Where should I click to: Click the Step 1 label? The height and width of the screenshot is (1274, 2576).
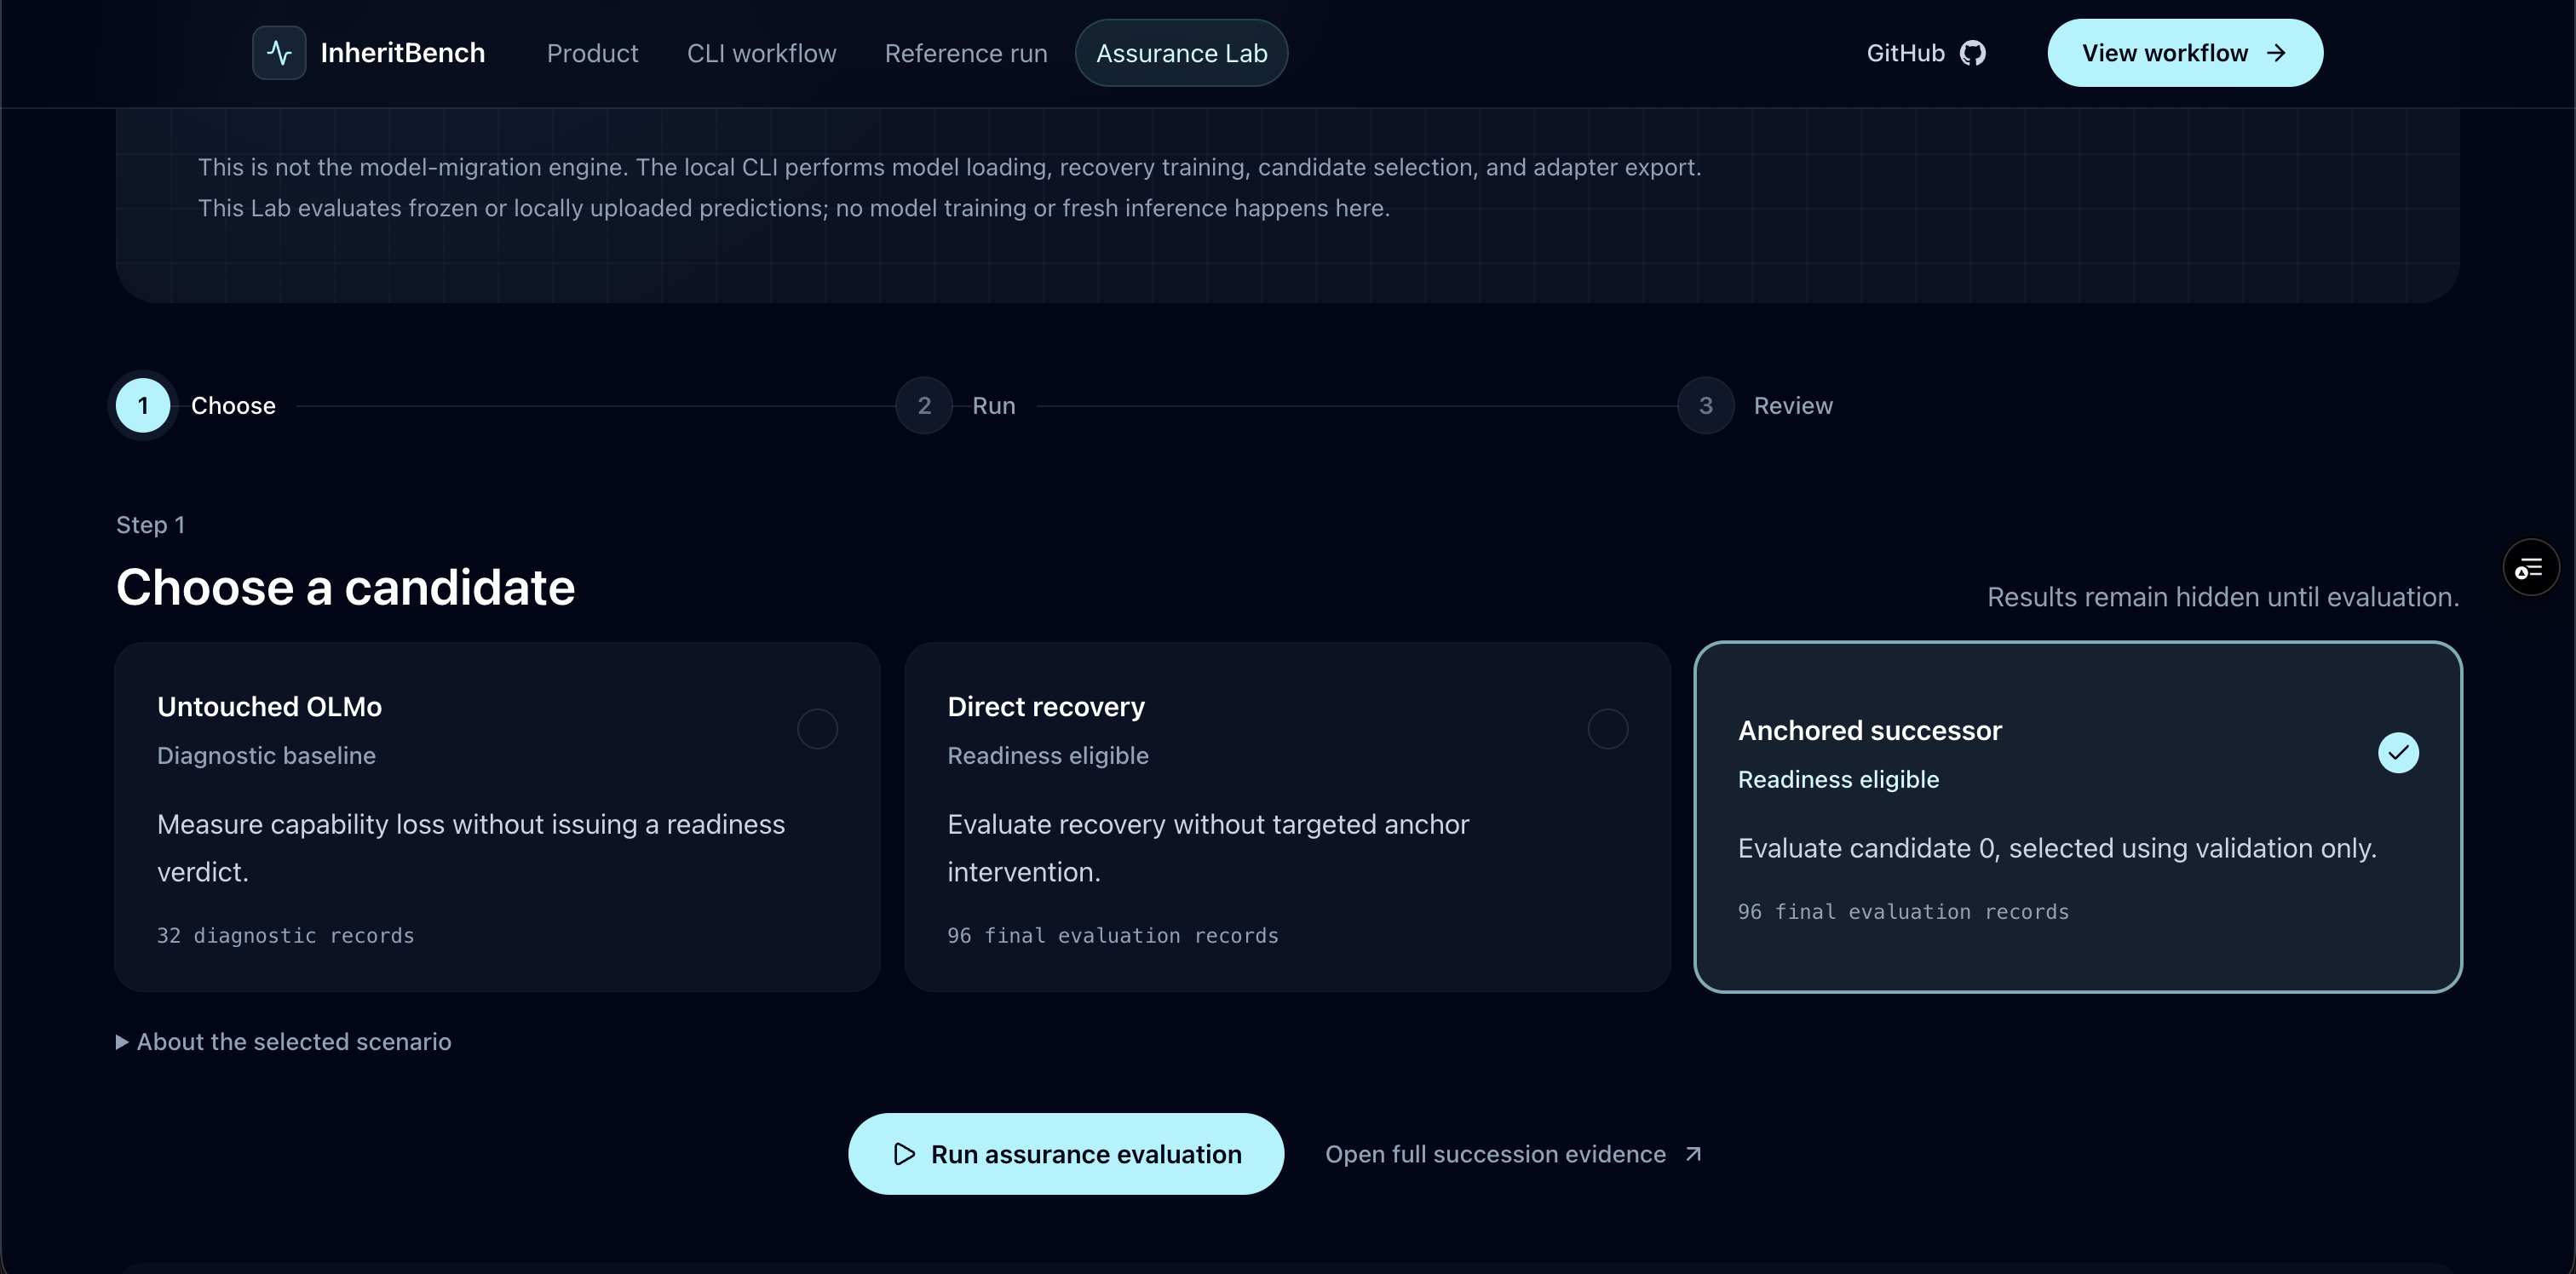(x=150, y=525)
